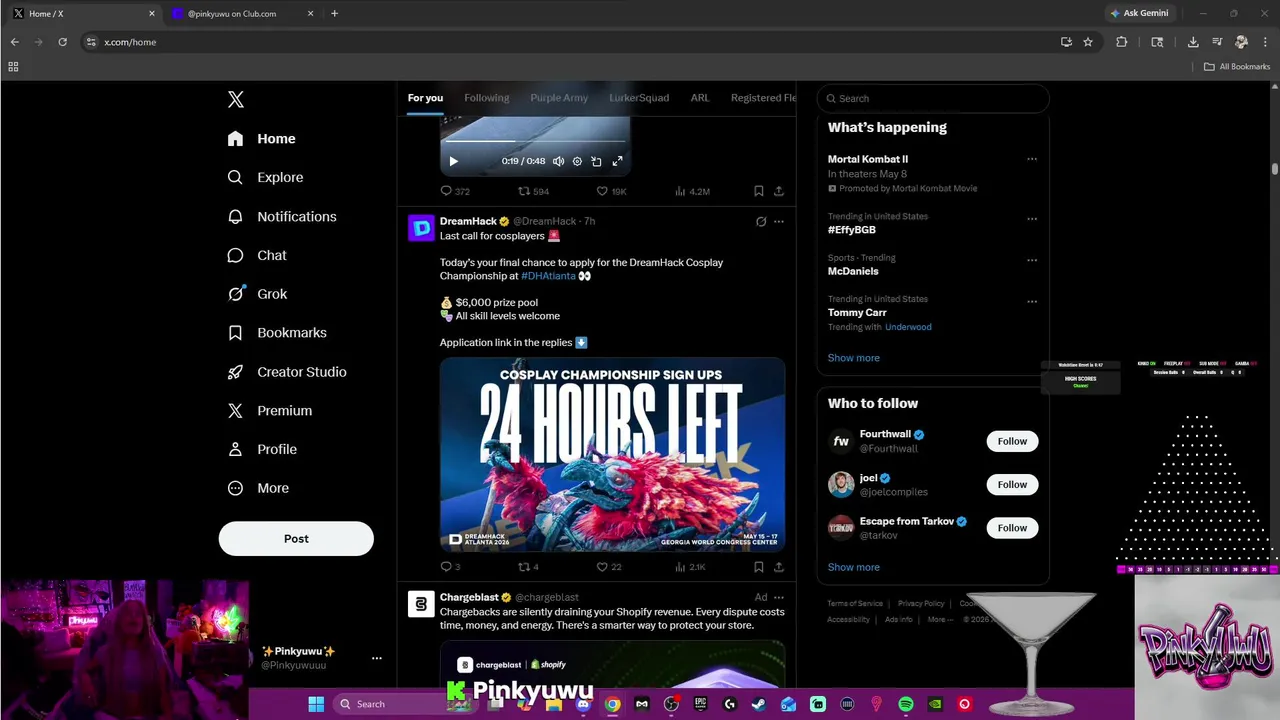This screenshot has height=720, width=1280.
Task: Open Bookmarks in X sidebar
Action: pyautogui.click(x=277, y=333)
